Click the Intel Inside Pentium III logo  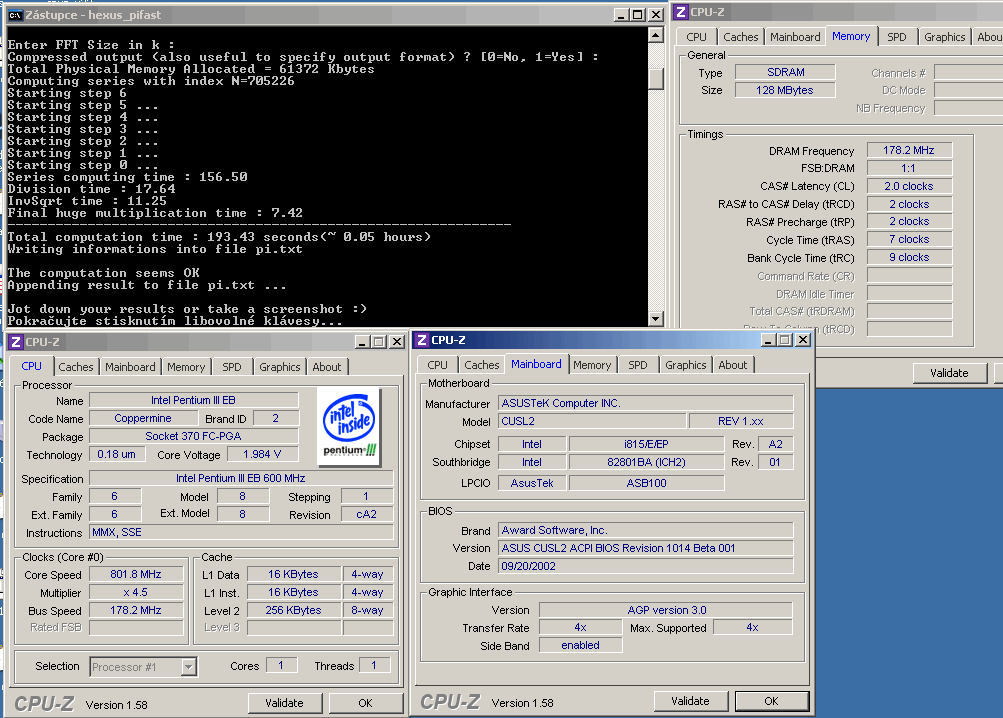[x=349, y=426]
